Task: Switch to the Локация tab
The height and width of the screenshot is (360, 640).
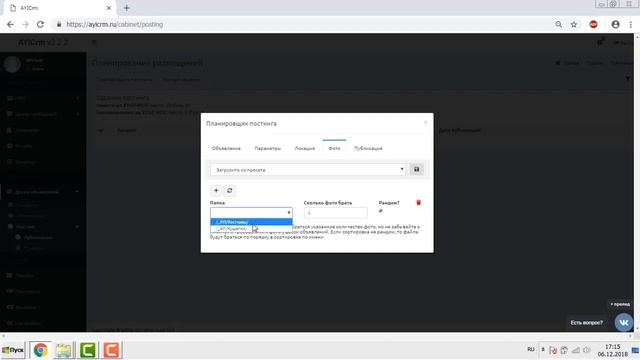Action: [x=305, y=148]
